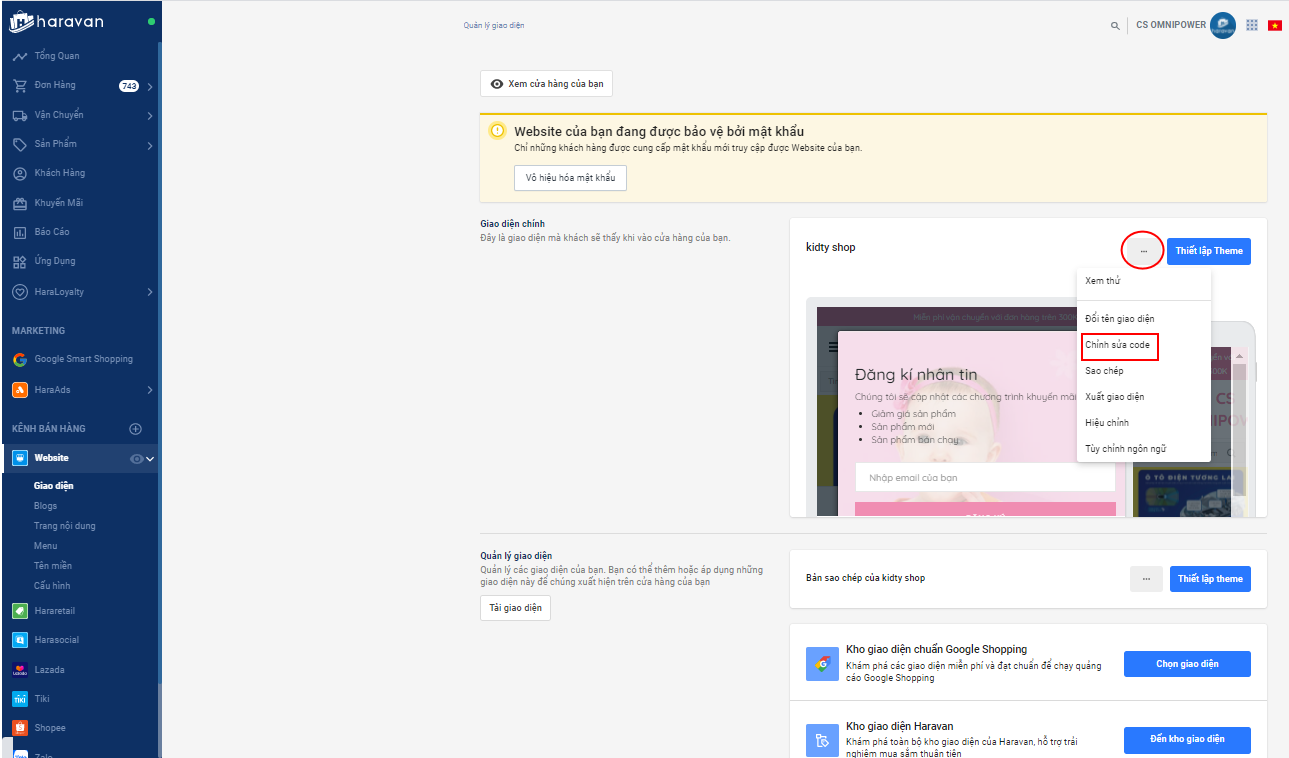This screenshot has height=758, width=1289.
Task: Add a sales channel with plus icon
Action: point(136,429)
